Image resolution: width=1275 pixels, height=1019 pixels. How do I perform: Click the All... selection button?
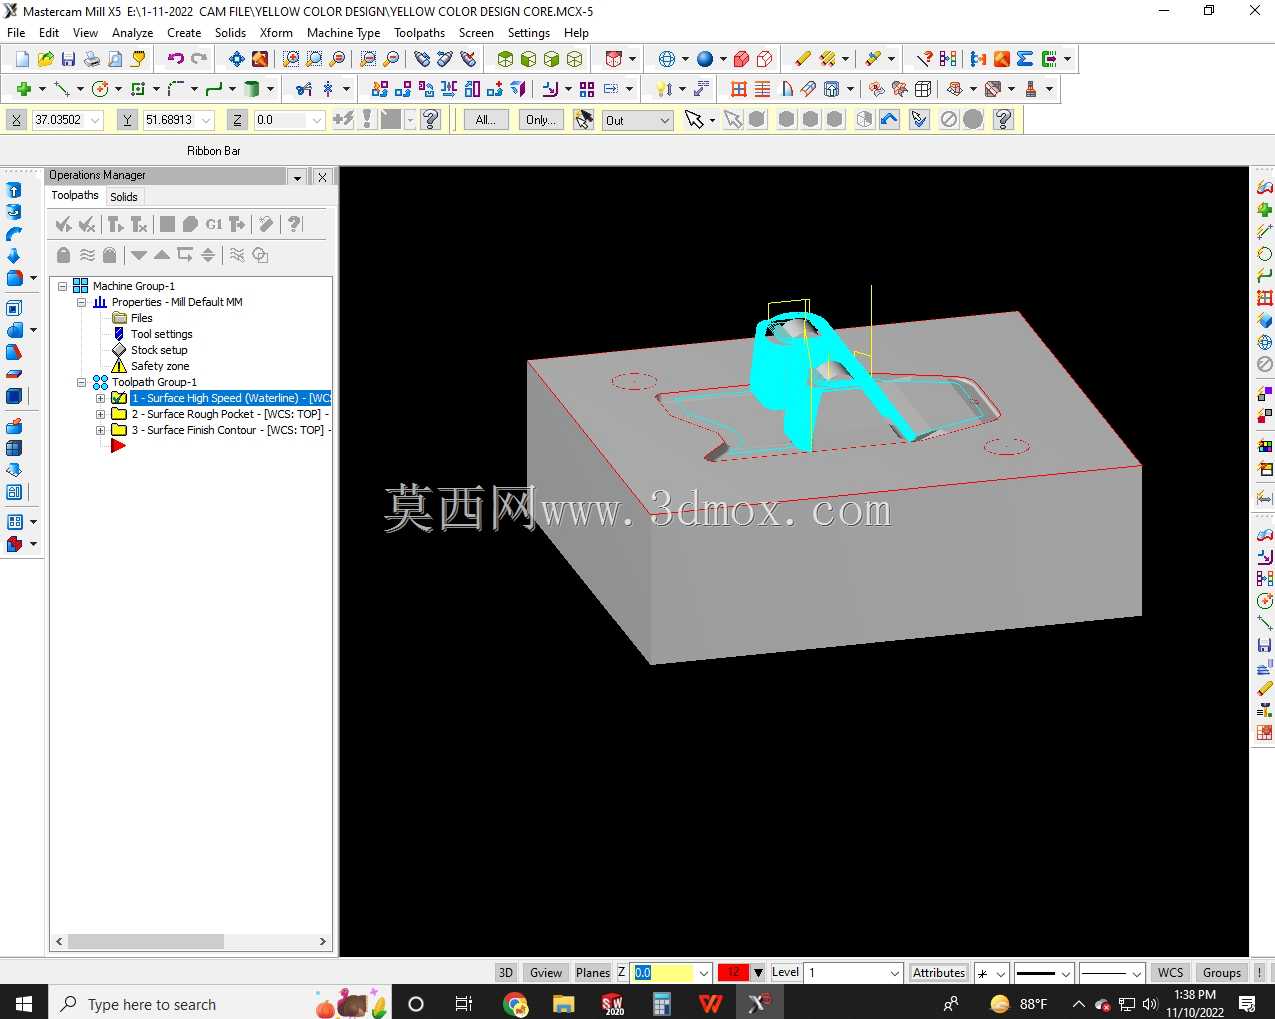pos(486,120)
